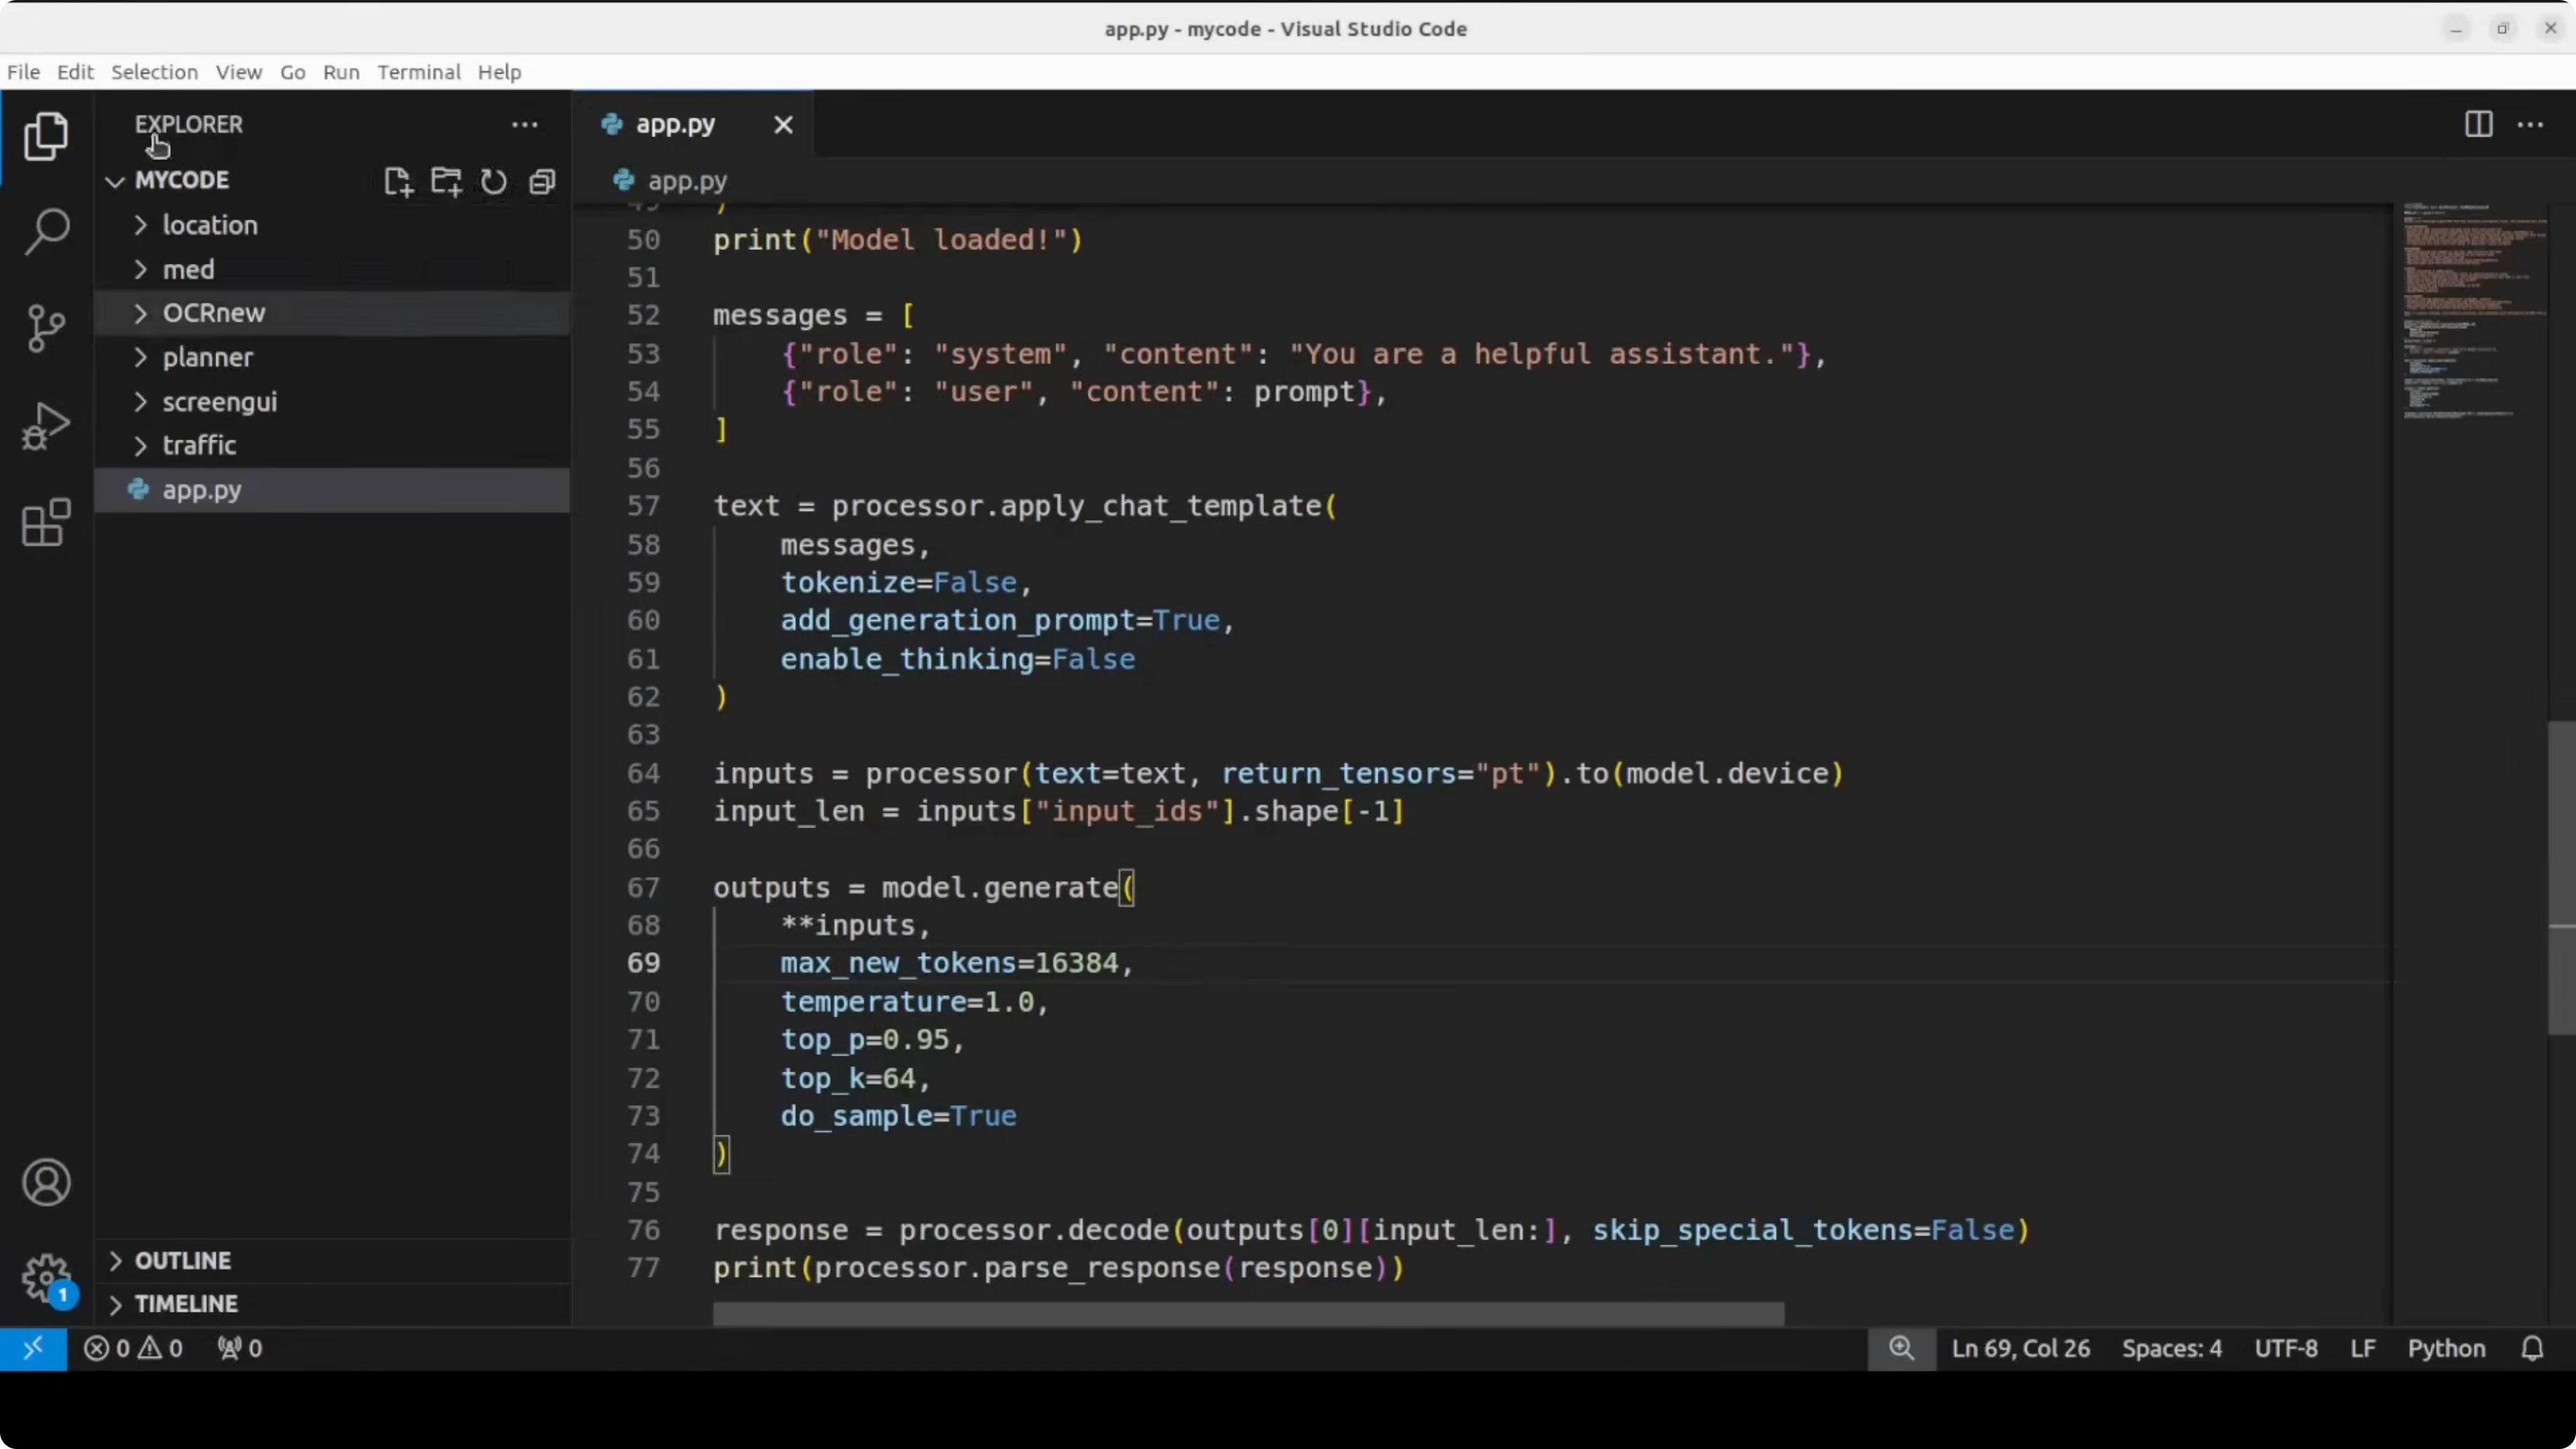Refresh the Explorer view
This screenshot has height=1449, width=2576.
pos(493,181)
